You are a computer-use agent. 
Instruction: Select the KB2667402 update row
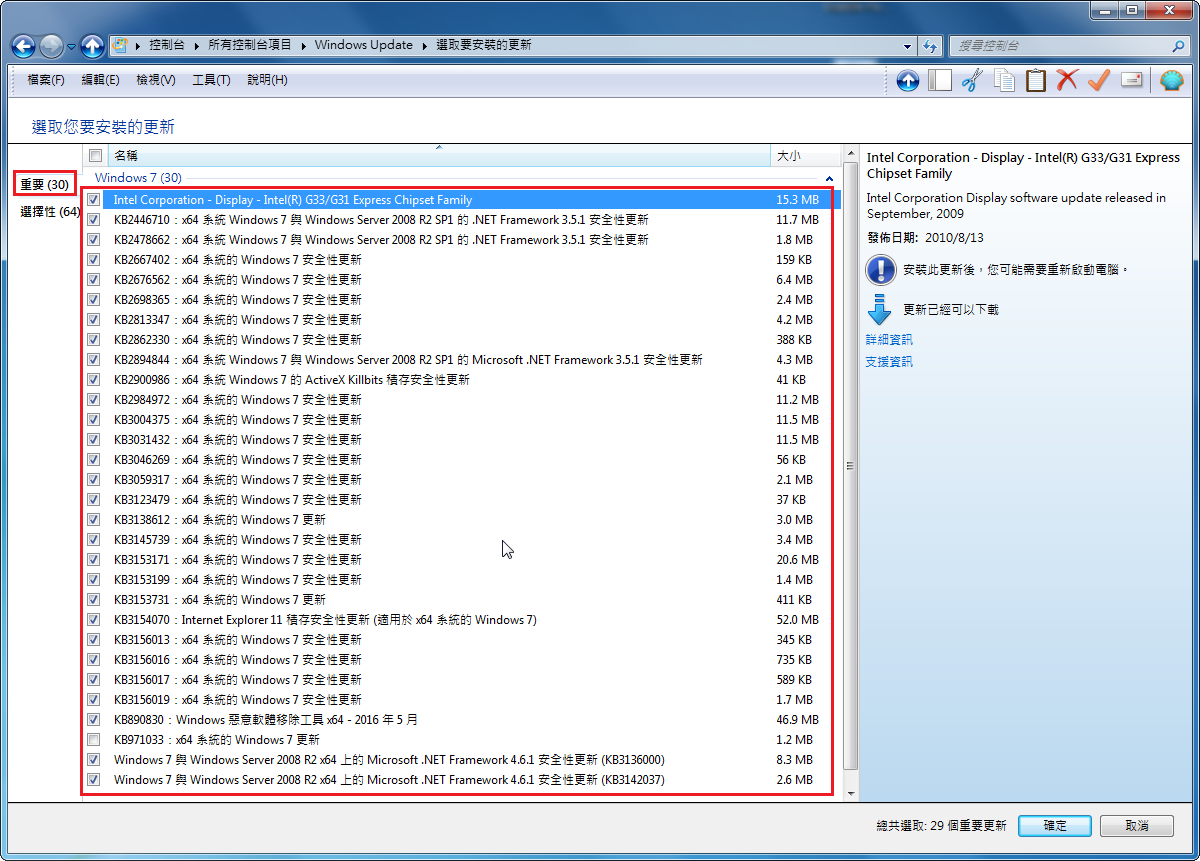[x=462, y=260]
